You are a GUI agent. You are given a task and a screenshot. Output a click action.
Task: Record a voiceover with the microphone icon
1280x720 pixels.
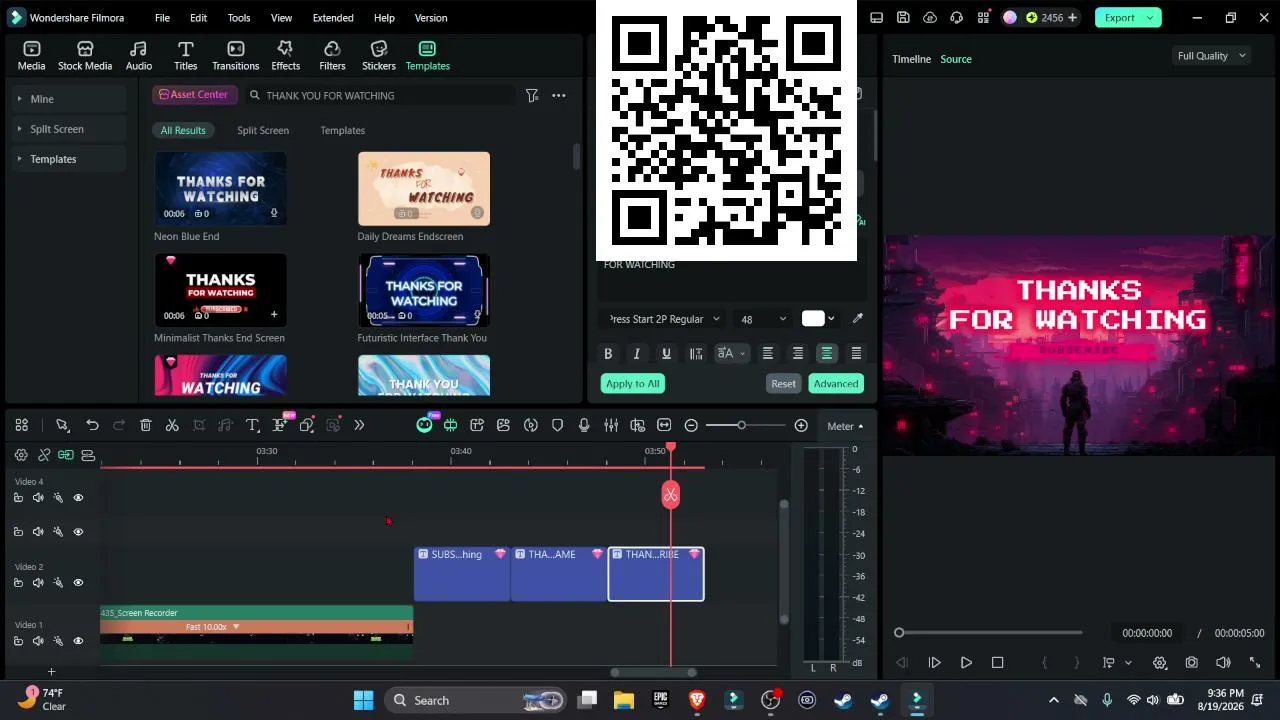coord(584,426)
